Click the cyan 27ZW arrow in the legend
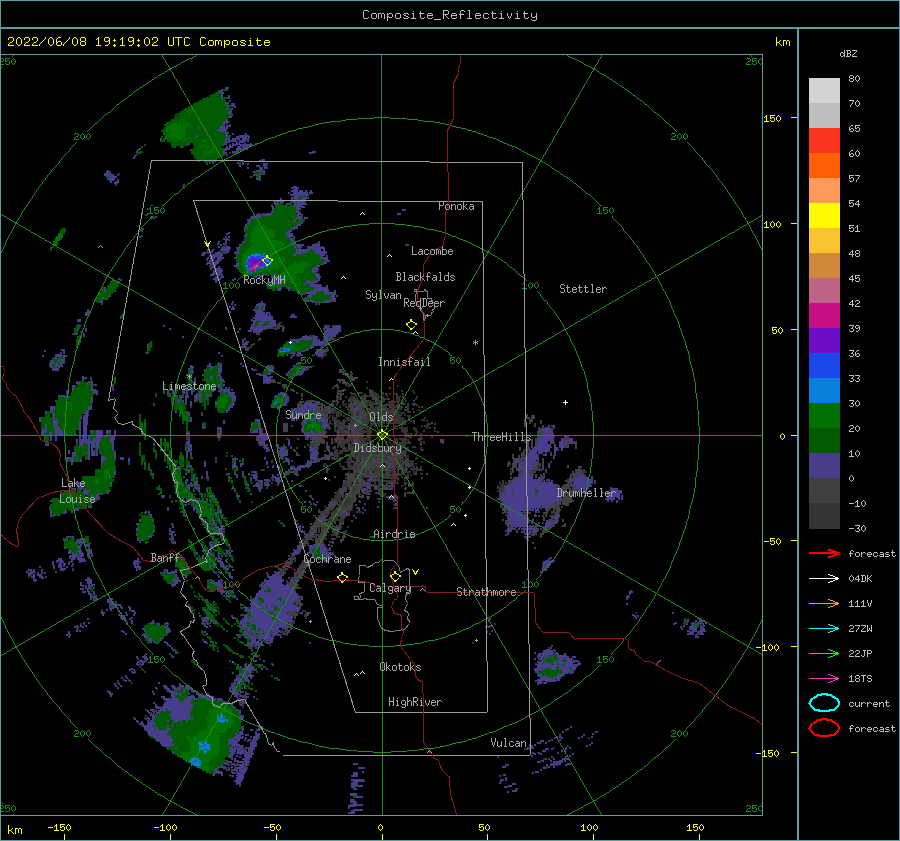Viewport: 900px width, 841px height. [824, 629]
